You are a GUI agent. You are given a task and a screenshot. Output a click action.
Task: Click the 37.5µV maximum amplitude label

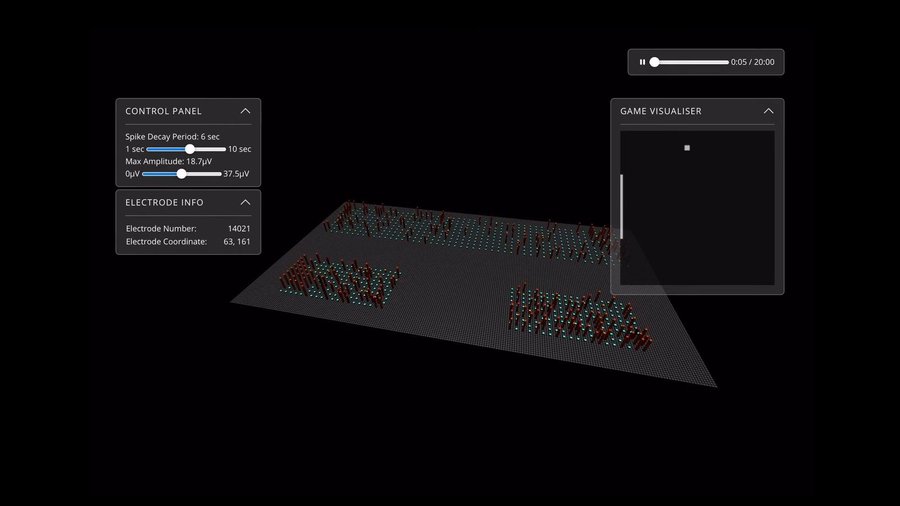click(x=236, y=173)
